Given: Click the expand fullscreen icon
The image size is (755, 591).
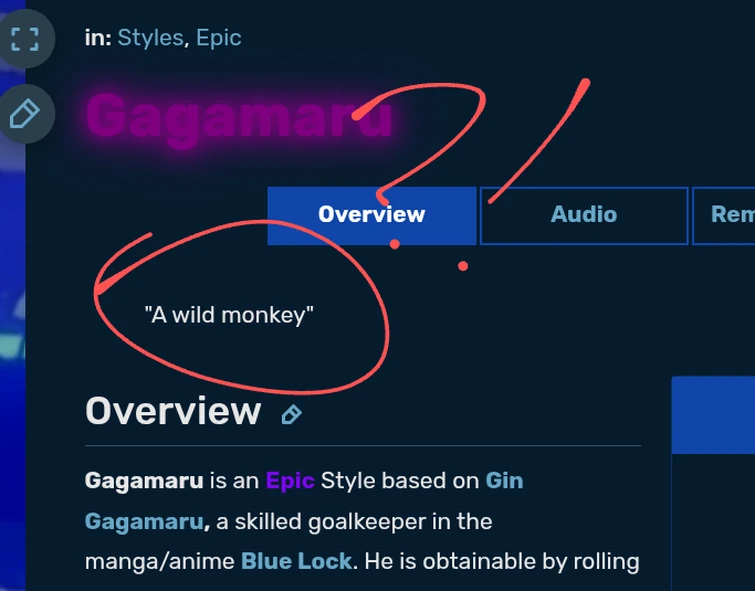Looking at the screenshot, I should pyautogui.click(x=25, y=39).
